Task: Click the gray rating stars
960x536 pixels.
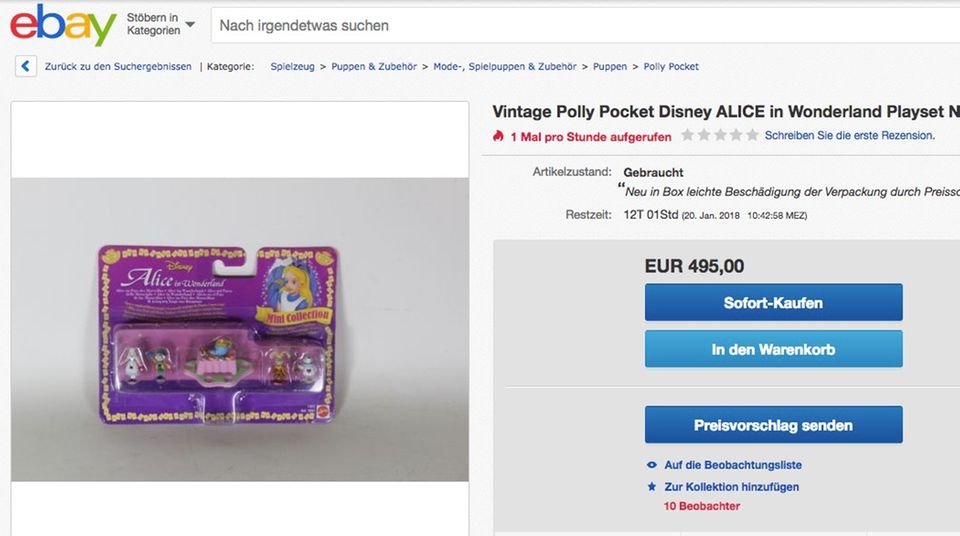Action: pyautogui.click(x=719, y=135)
